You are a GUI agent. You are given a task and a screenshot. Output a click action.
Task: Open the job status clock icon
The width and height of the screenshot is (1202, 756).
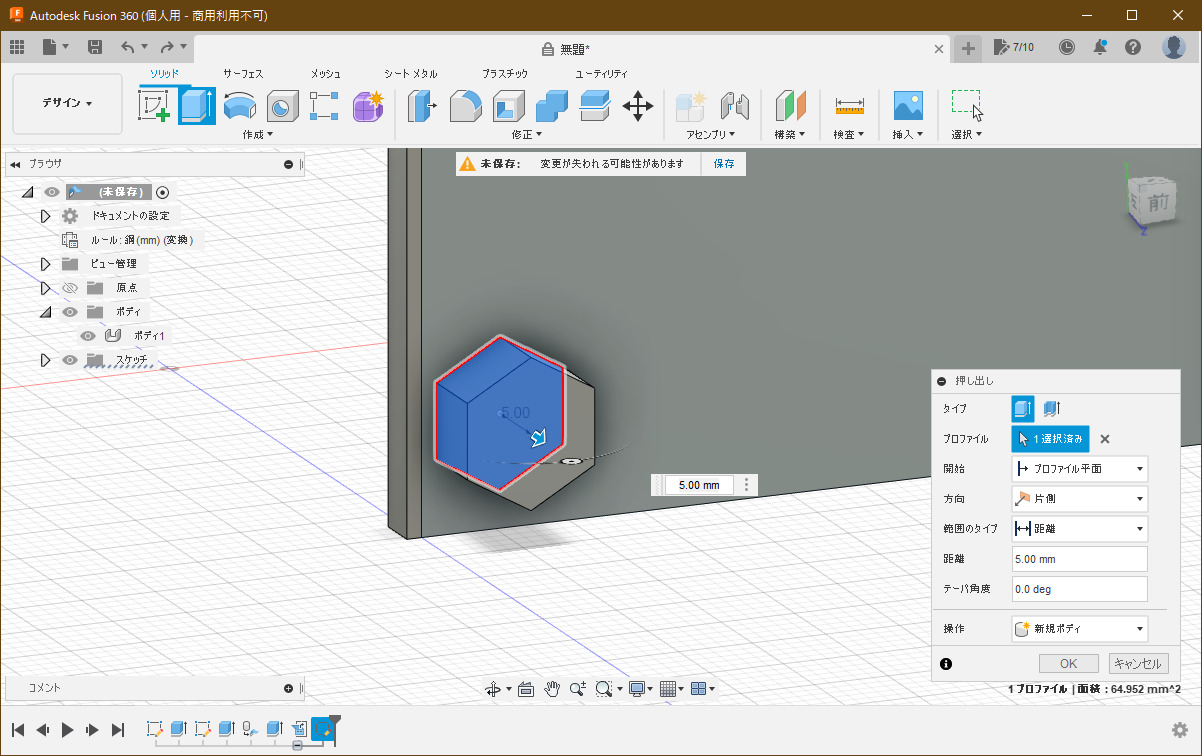[1067, 47]
